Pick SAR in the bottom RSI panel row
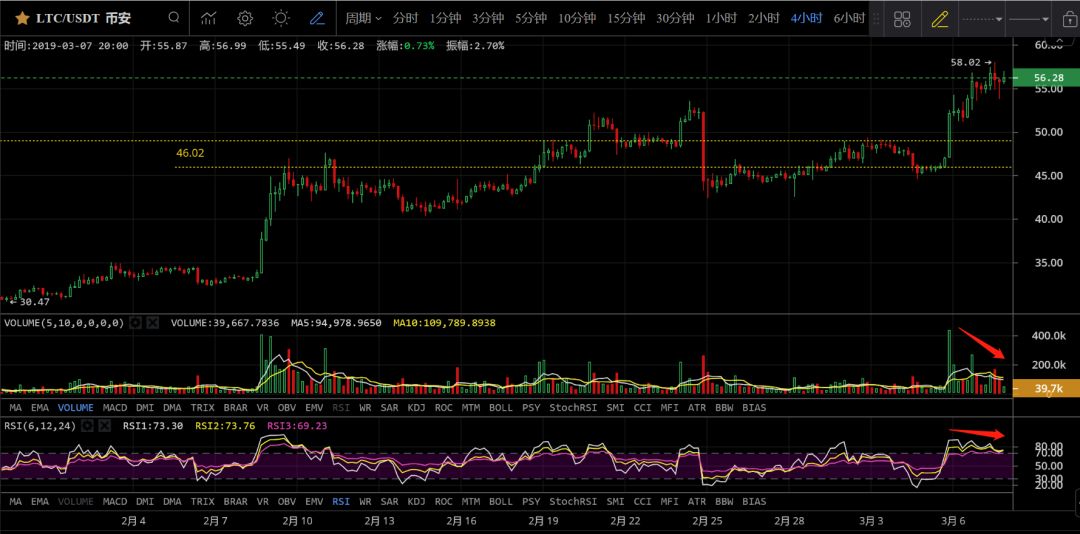This screenshot has width=1080, height=534. 389,502
